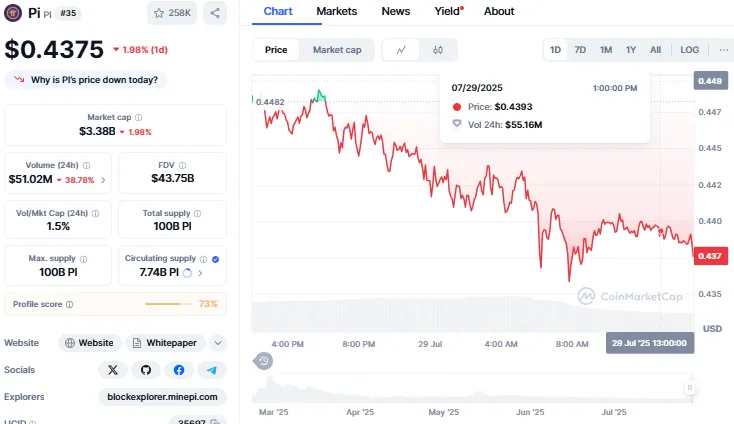Viewport: 734px width, 424px height.
Task: Click the share icon next to watchlist
Action: pyautogui.click(x=215, y=13)
